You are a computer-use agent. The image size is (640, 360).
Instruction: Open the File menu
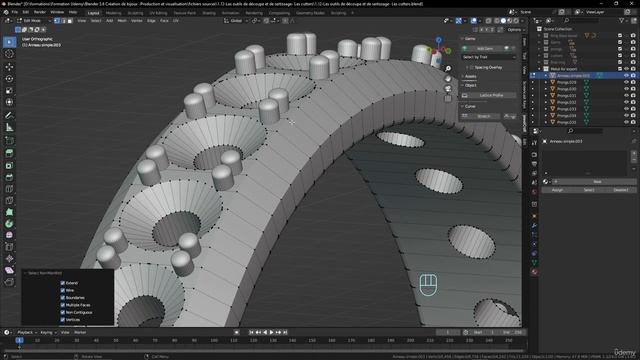coord(15,12)
